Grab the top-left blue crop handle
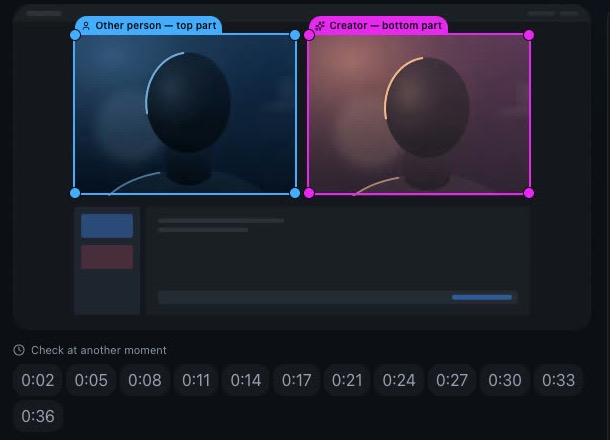 (x=75, y=35)
